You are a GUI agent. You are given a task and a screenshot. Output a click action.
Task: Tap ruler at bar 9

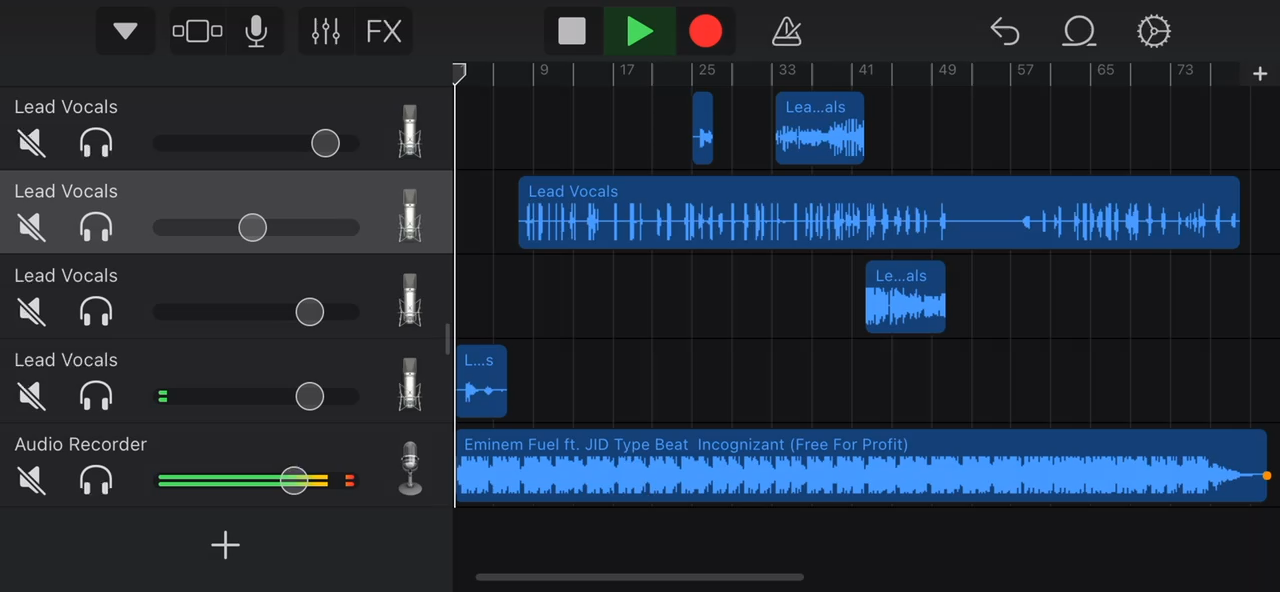click(544, 70)
